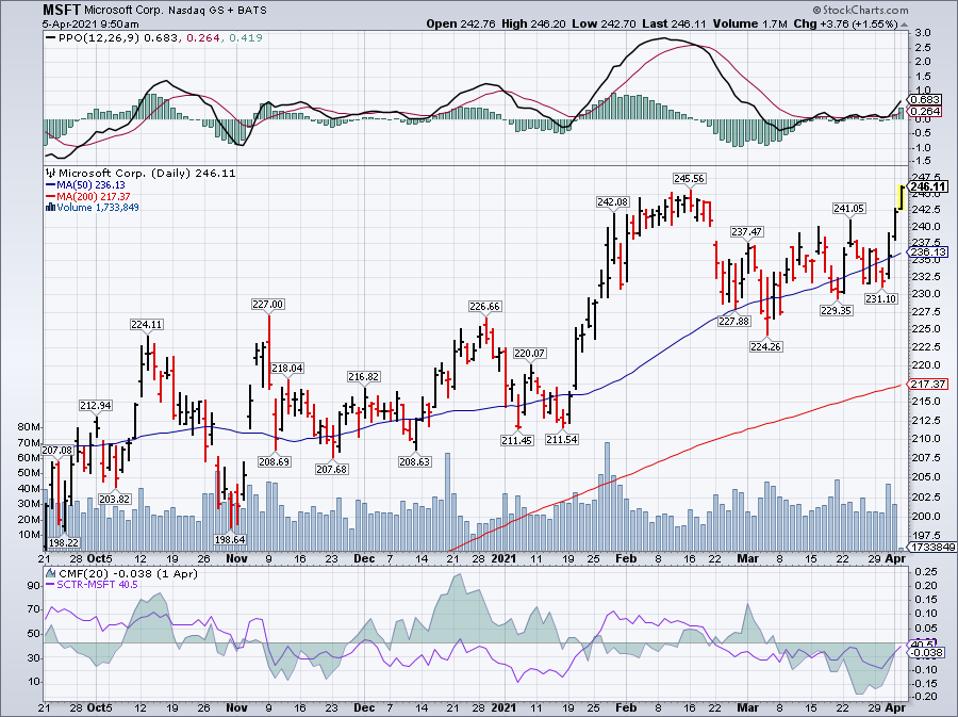Click the blue MA(50) line marker

pyautogui.click(x=50, y=185)
